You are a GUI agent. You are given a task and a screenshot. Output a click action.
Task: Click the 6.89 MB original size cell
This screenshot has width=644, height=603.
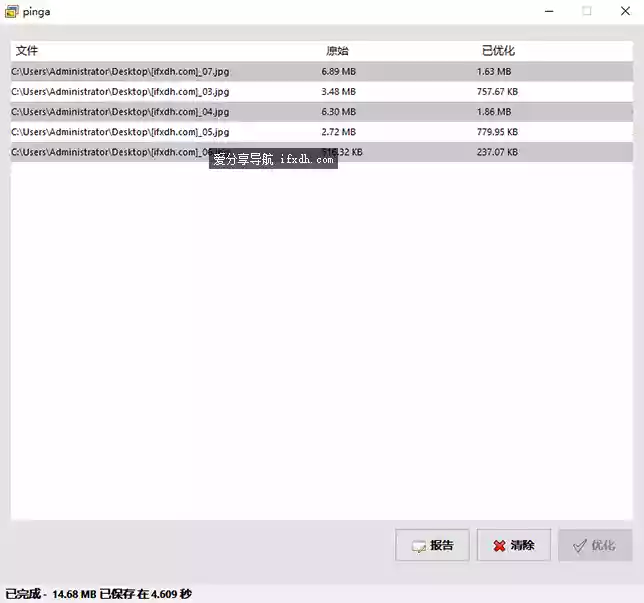(338, 71)
